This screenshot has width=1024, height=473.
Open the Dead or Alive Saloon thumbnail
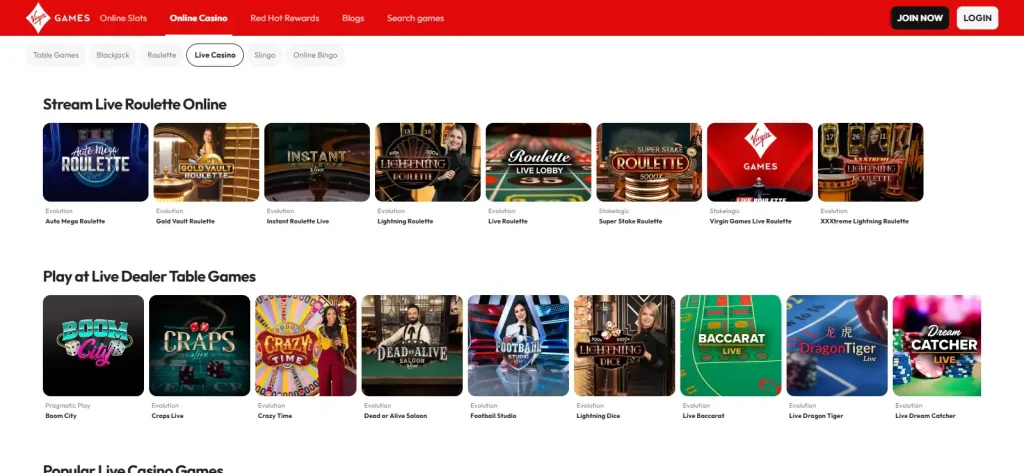[x=412, y=346]
